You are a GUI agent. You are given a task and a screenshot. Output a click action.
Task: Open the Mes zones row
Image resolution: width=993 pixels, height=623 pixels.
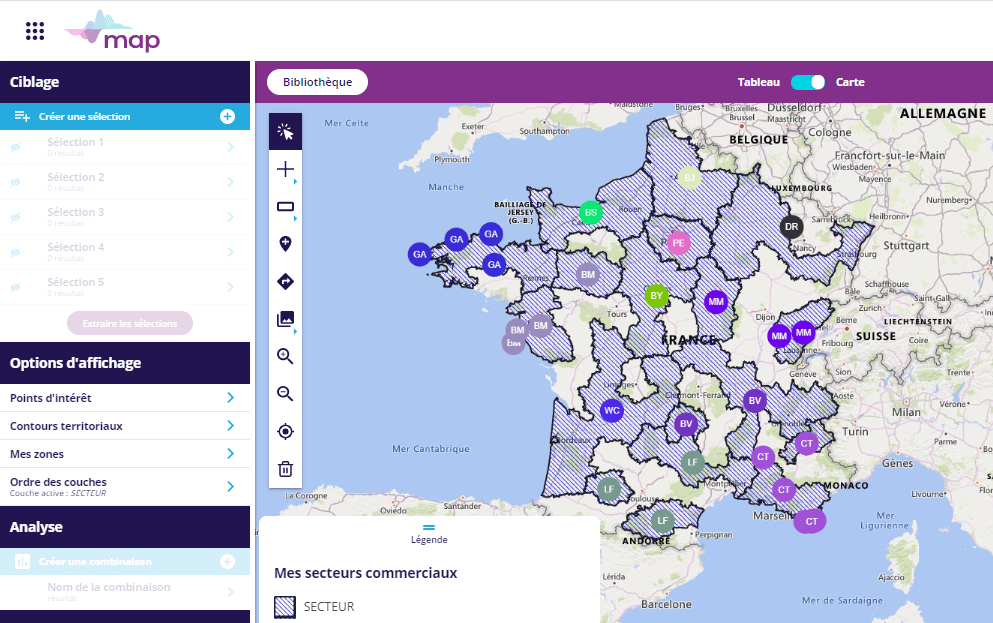tap(125, 454)
